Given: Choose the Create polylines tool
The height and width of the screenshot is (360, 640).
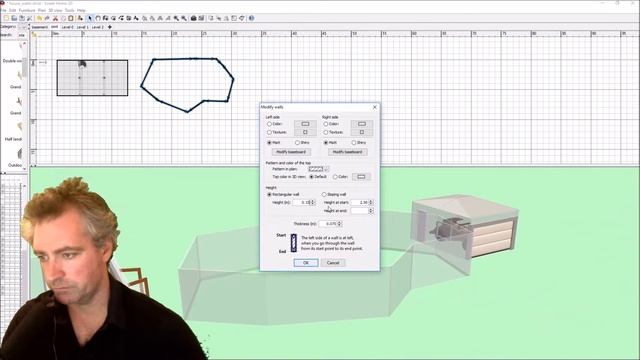Looking at the screenshot, I should tap(122, 18).
